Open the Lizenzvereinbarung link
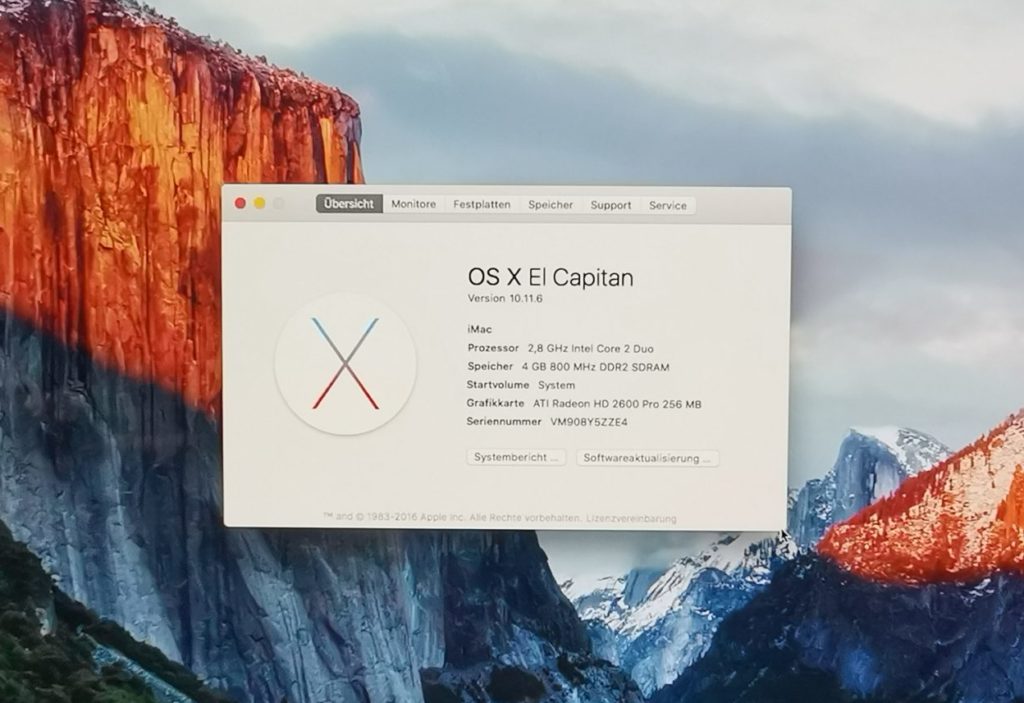Viewport: 1024px width, 703px height. click(631, 519)
